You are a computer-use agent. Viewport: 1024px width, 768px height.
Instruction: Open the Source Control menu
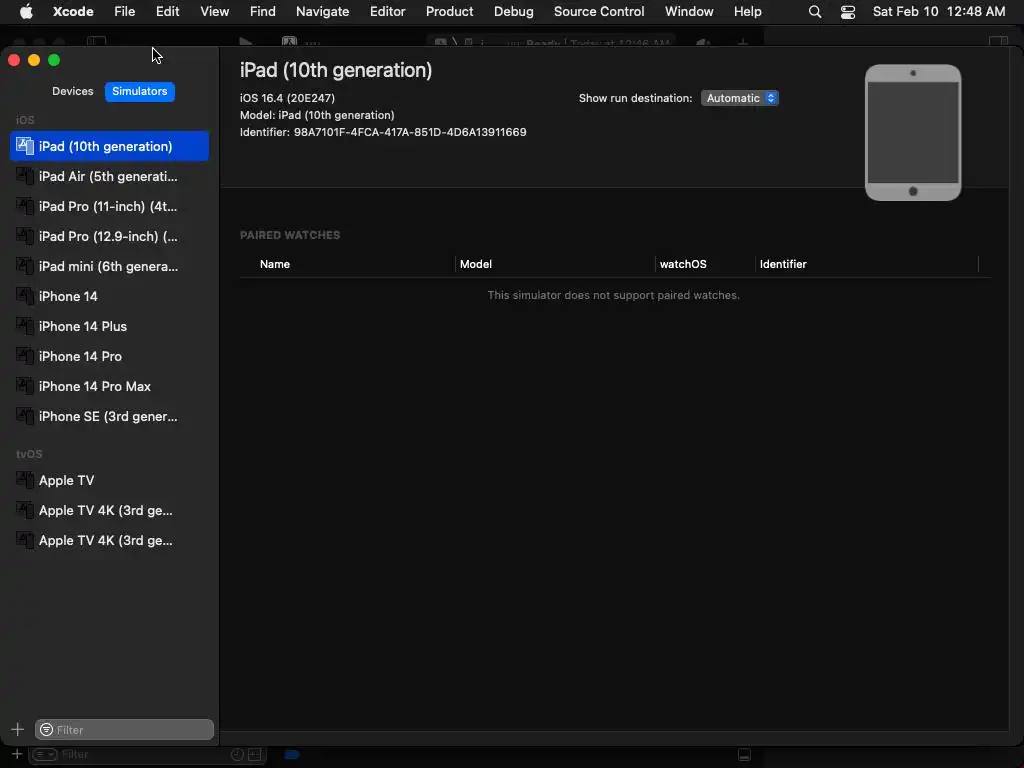(599, 11)
